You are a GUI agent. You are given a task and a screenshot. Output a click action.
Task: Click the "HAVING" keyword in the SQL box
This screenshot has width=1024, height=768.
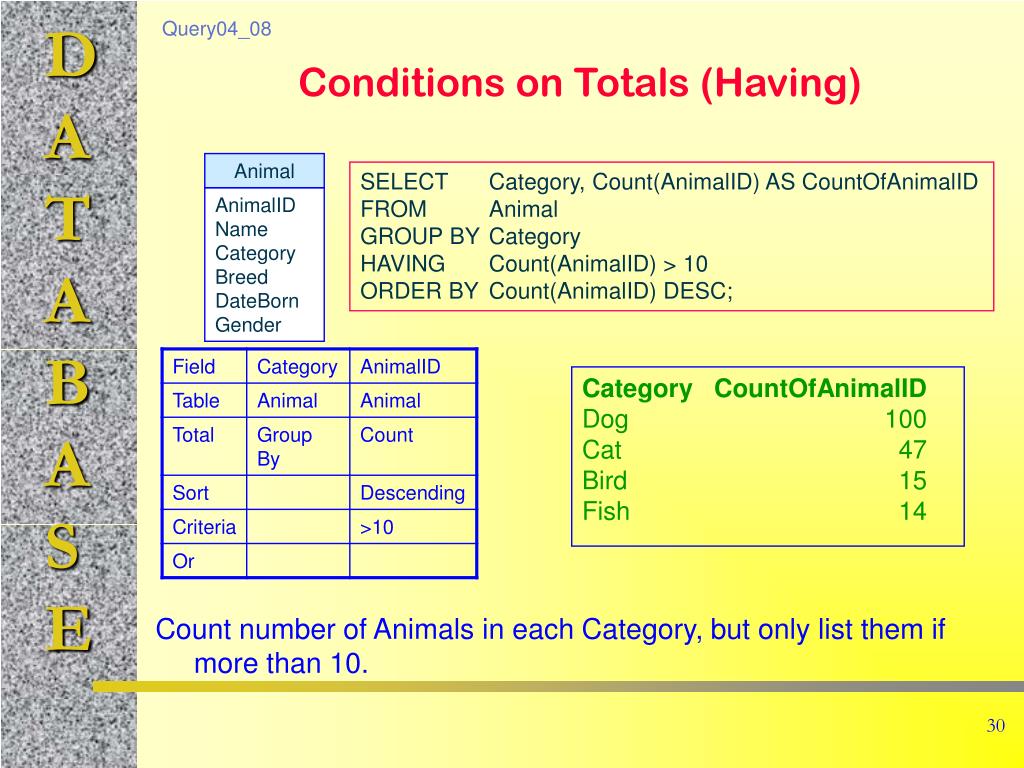click(402, 263)
